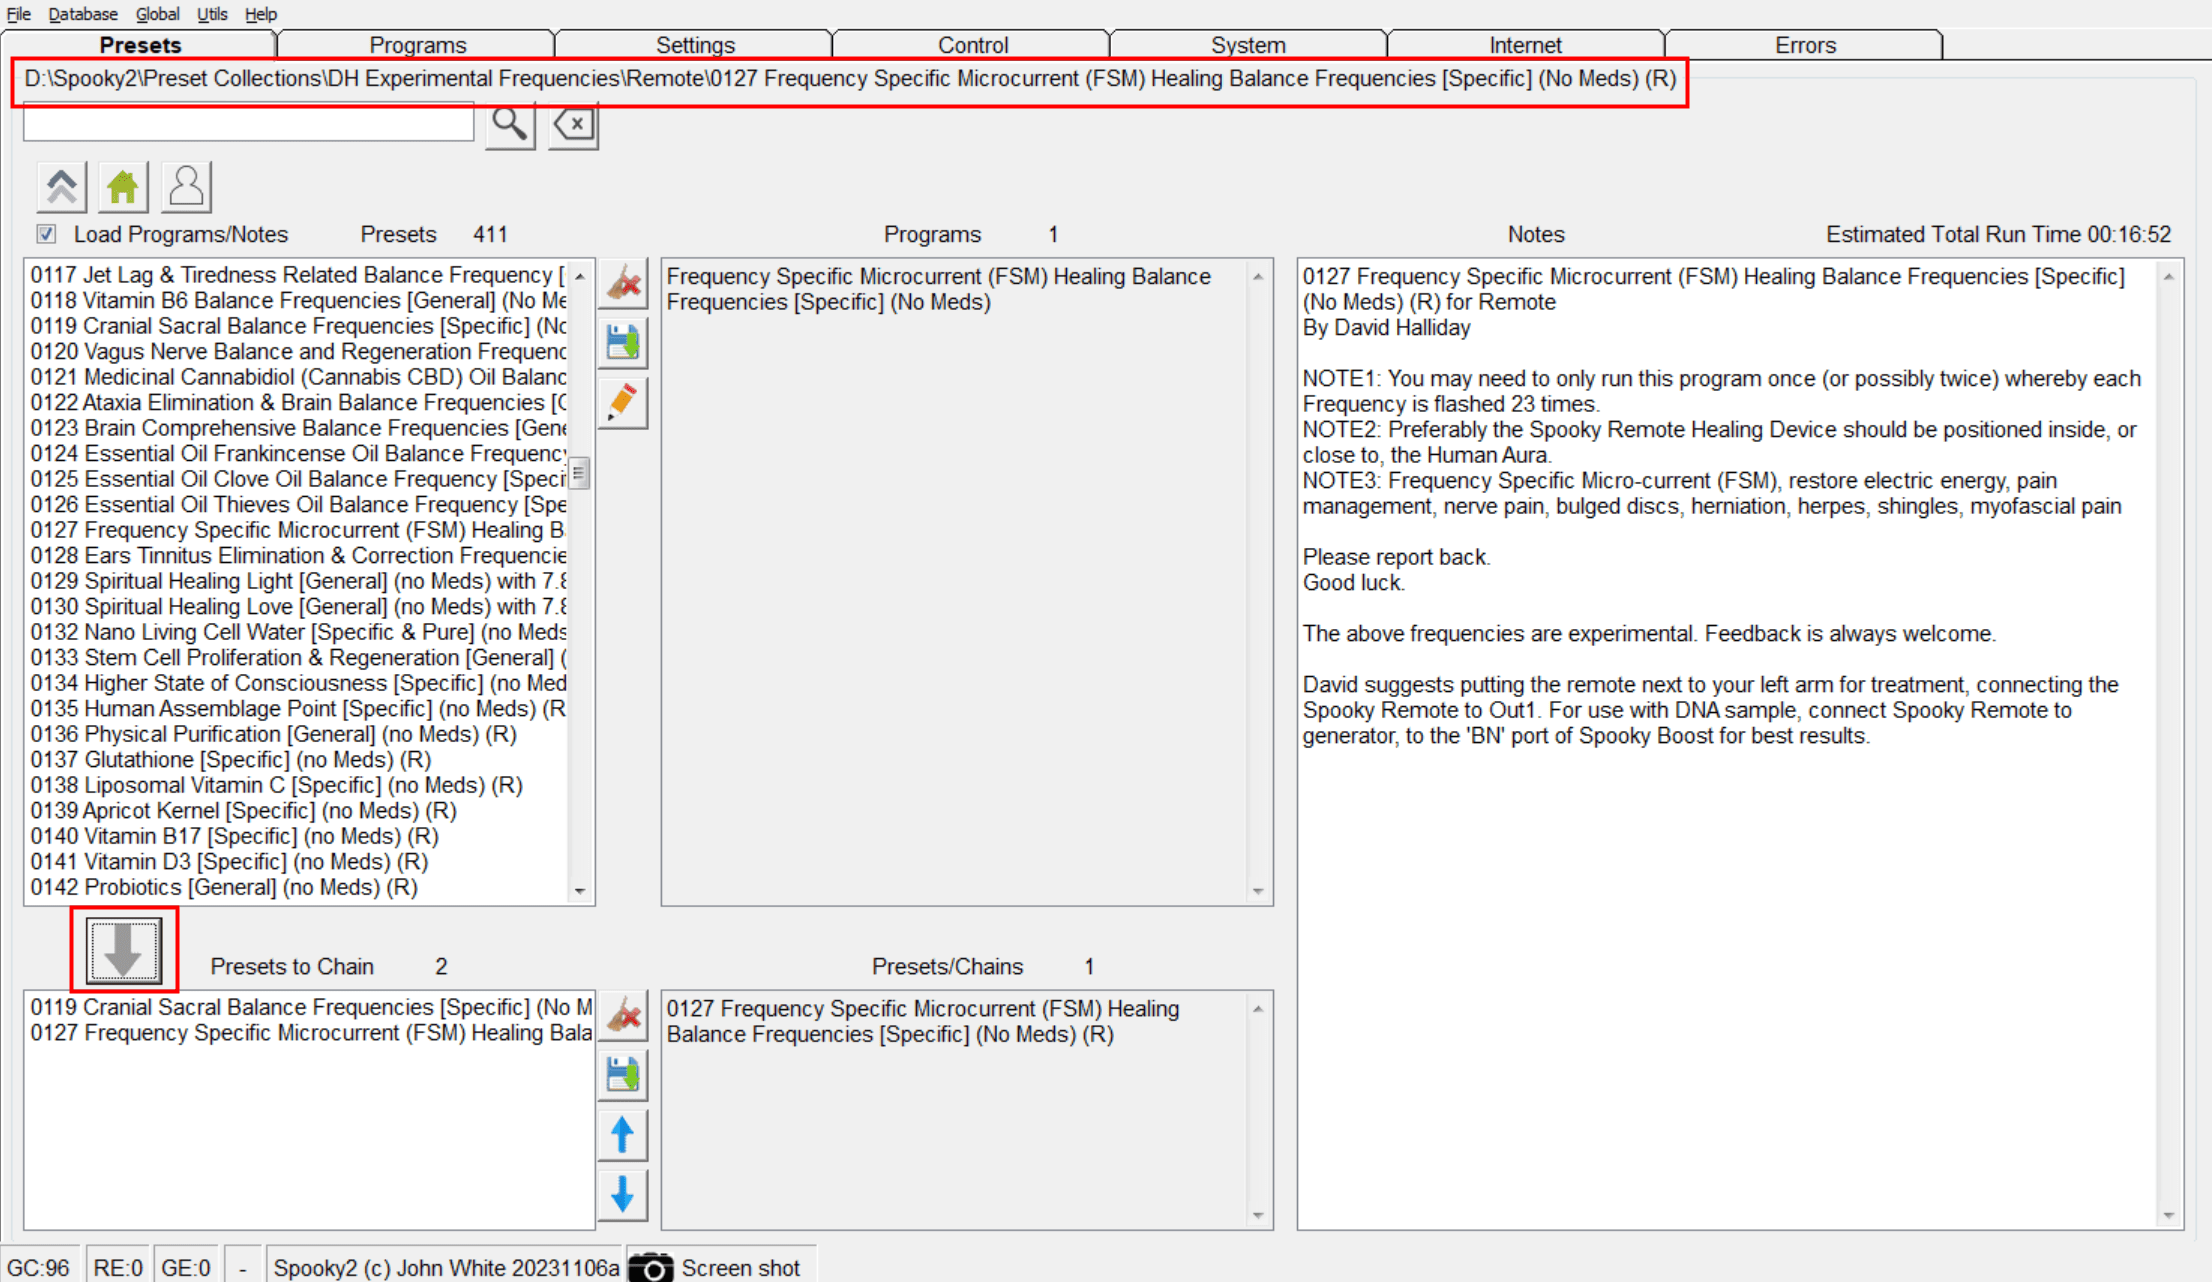Click the double chevron up-level icon

[62, 187]
